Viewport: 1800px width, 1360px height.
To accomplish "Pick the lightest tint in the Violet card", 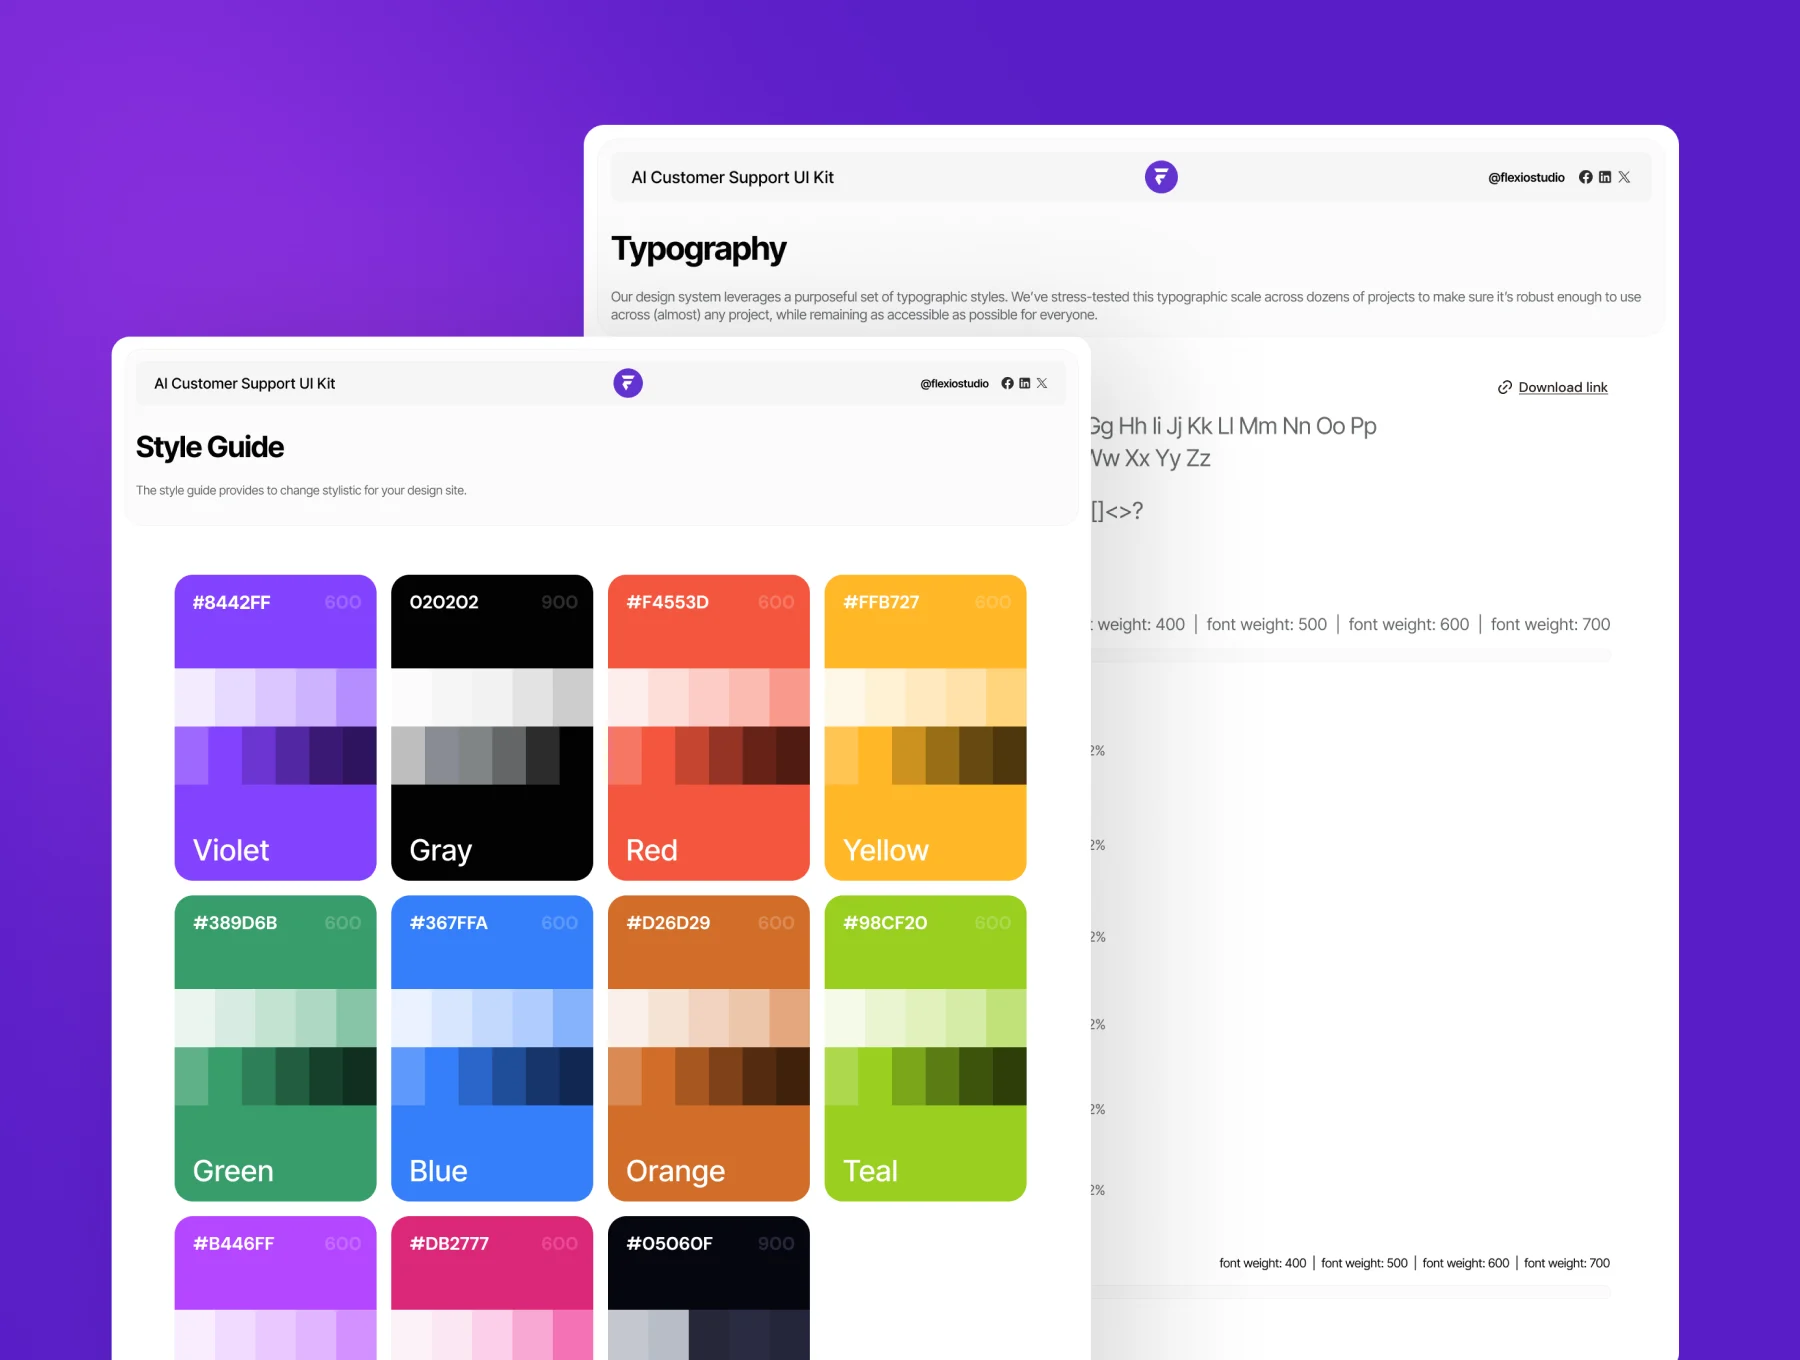I will coord(195,697).
